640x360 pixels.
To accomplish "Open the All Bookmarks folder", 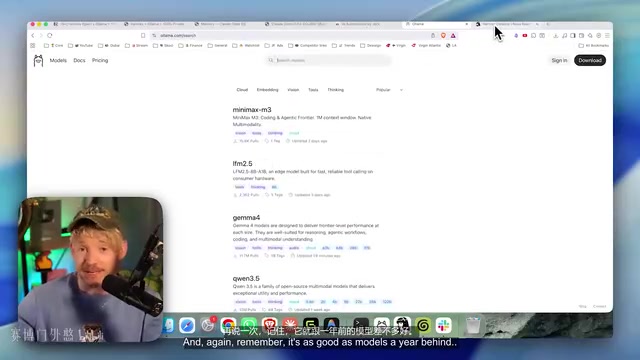I will click(593, 45).
